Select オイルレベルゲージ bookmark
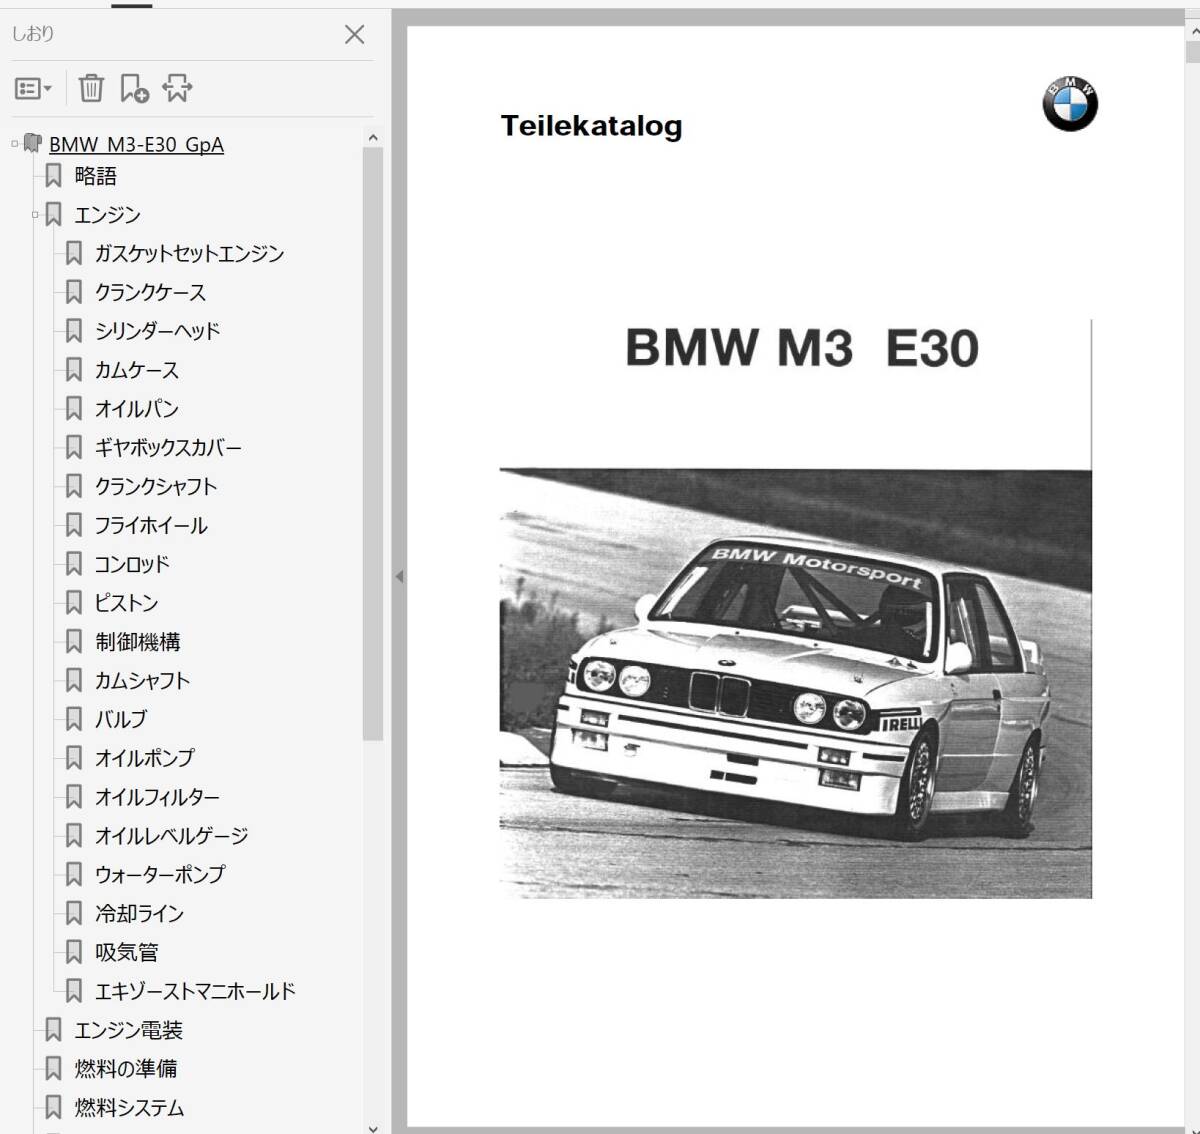Image resolution: width=1200 pixels, height=1134 pixels. [x=171, y=836]
